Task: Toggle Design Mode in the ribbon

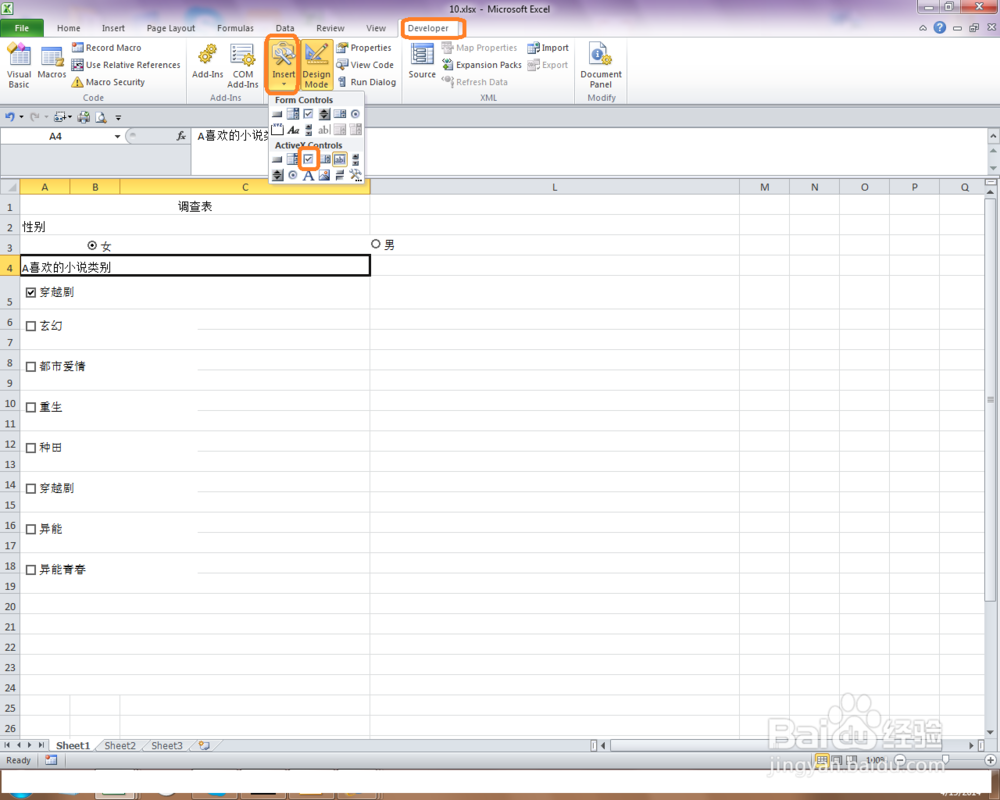Action: pyautogui.click(x=316, y=65)
